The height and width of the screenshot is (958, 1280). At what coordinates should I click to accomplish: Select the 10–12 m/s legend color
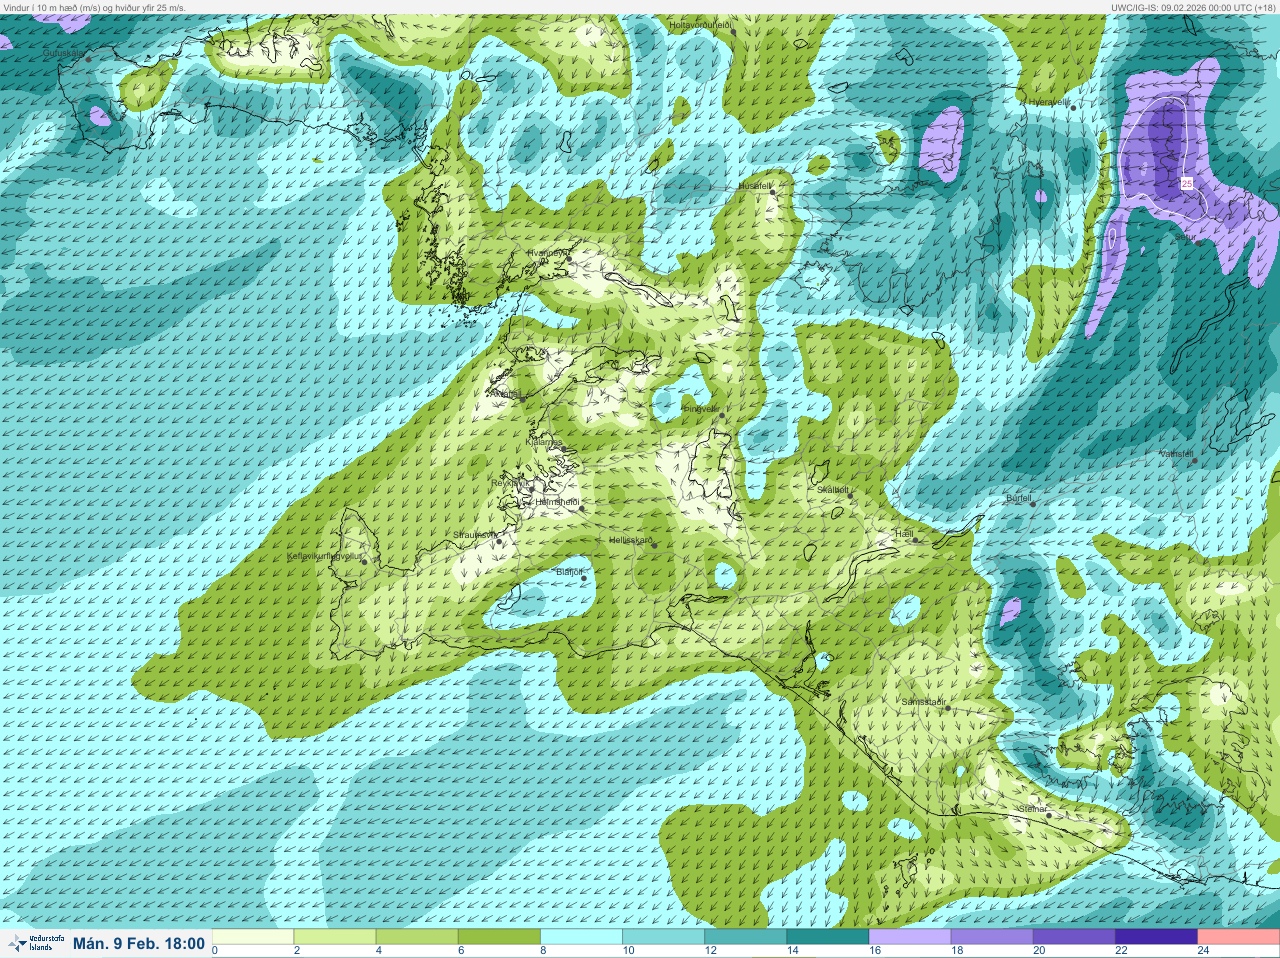(x=663, y=937)
